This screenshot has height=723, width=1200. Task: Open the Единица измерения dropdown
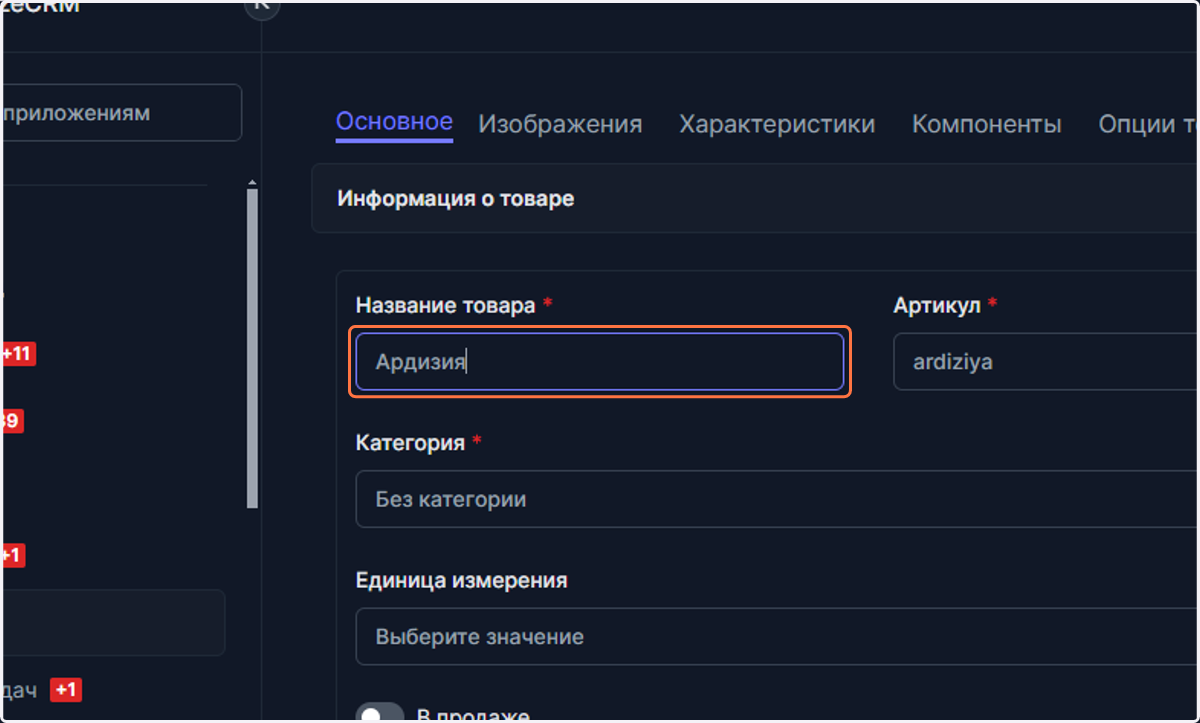(777, 637)
